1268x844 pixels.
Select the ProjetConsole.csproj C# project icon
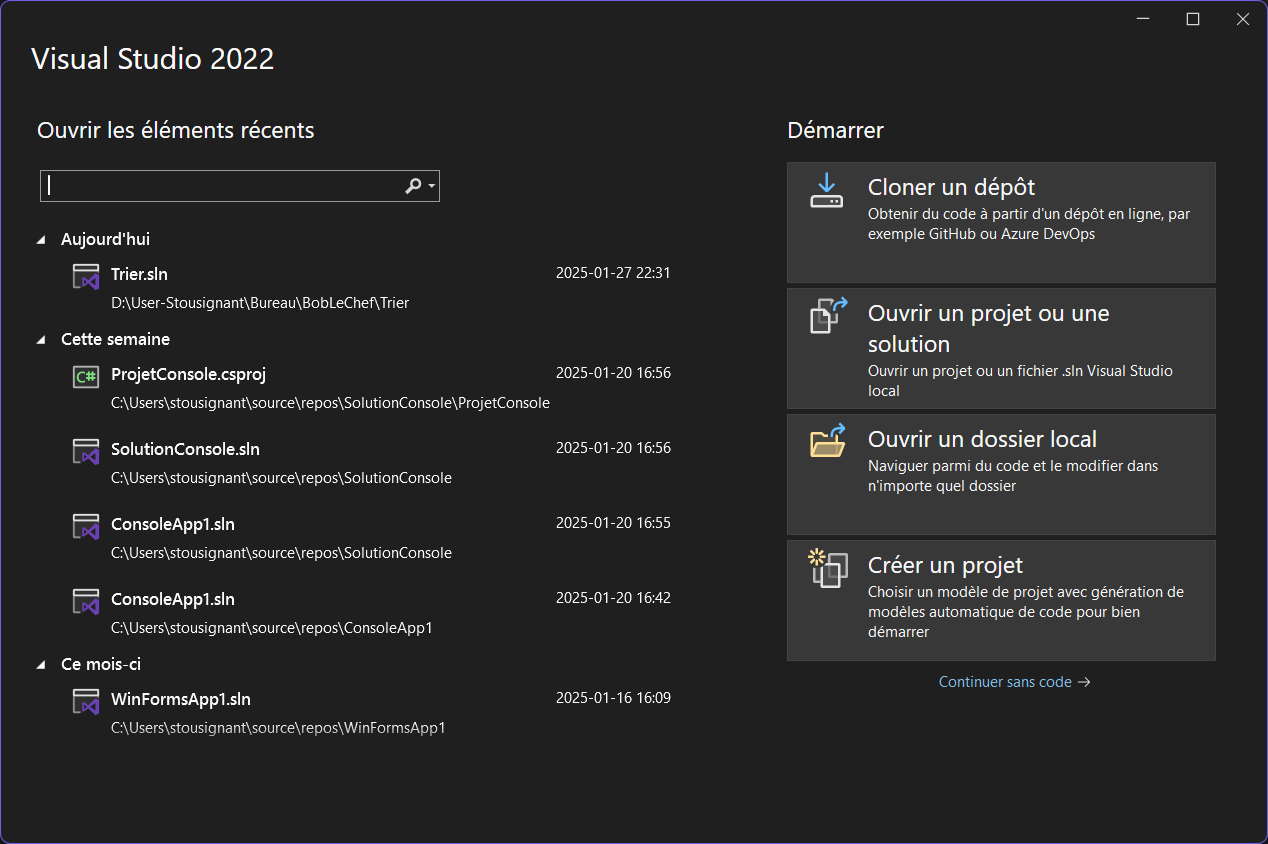tap(86, 376)
